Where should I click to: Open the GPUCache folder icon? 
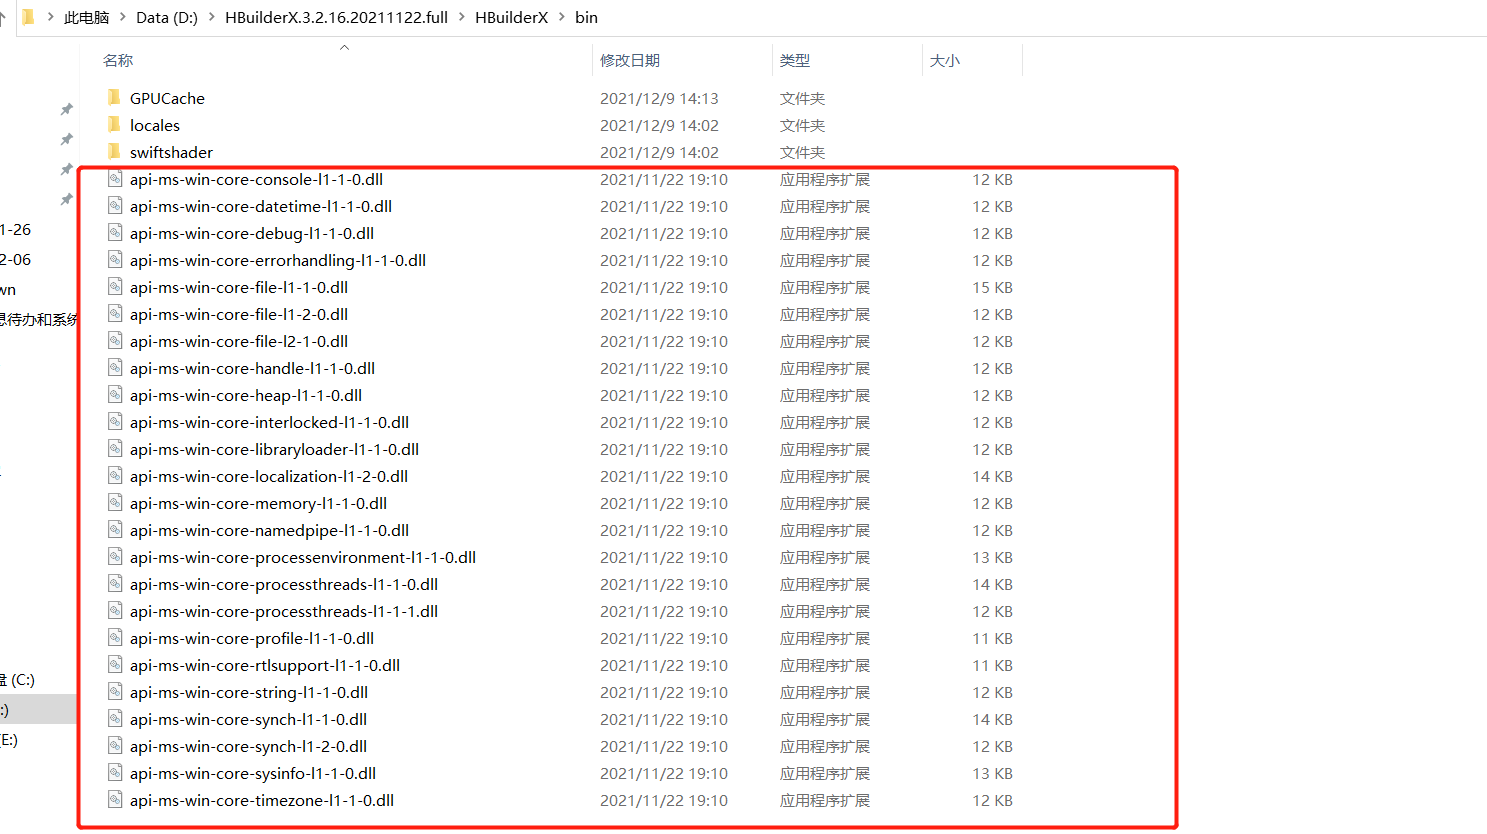click(114, 98)
